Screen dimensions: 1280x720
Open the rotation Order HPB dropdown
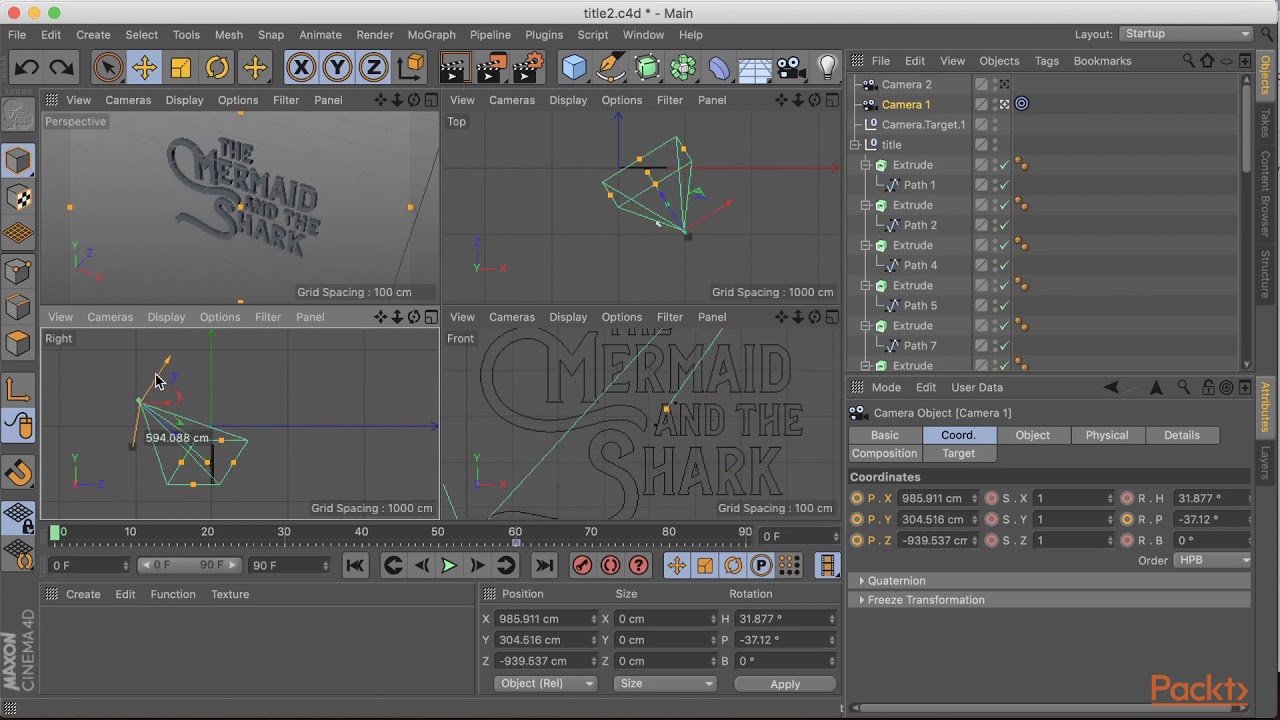[1214, 560]
